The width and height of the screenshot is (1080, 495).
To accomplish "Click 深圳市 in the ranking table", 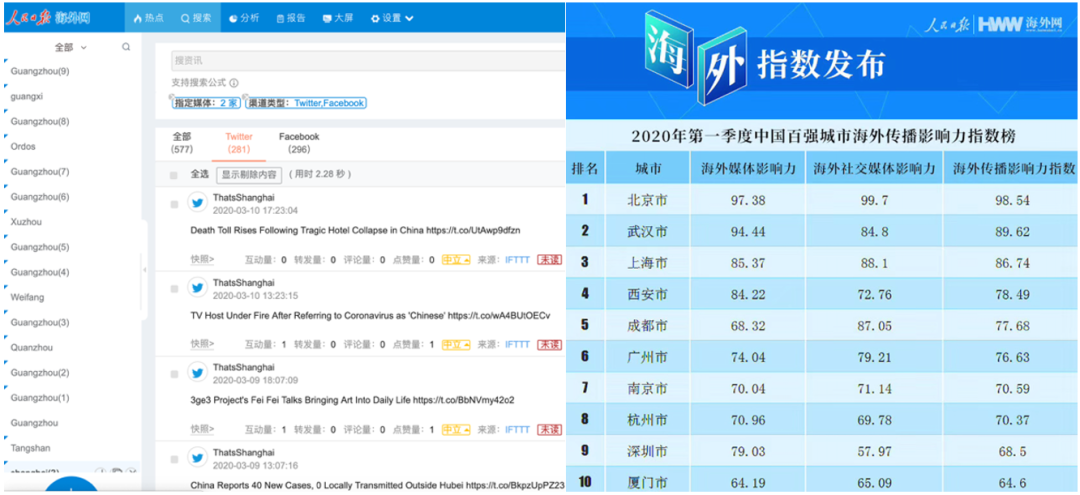I will point(647,451).
